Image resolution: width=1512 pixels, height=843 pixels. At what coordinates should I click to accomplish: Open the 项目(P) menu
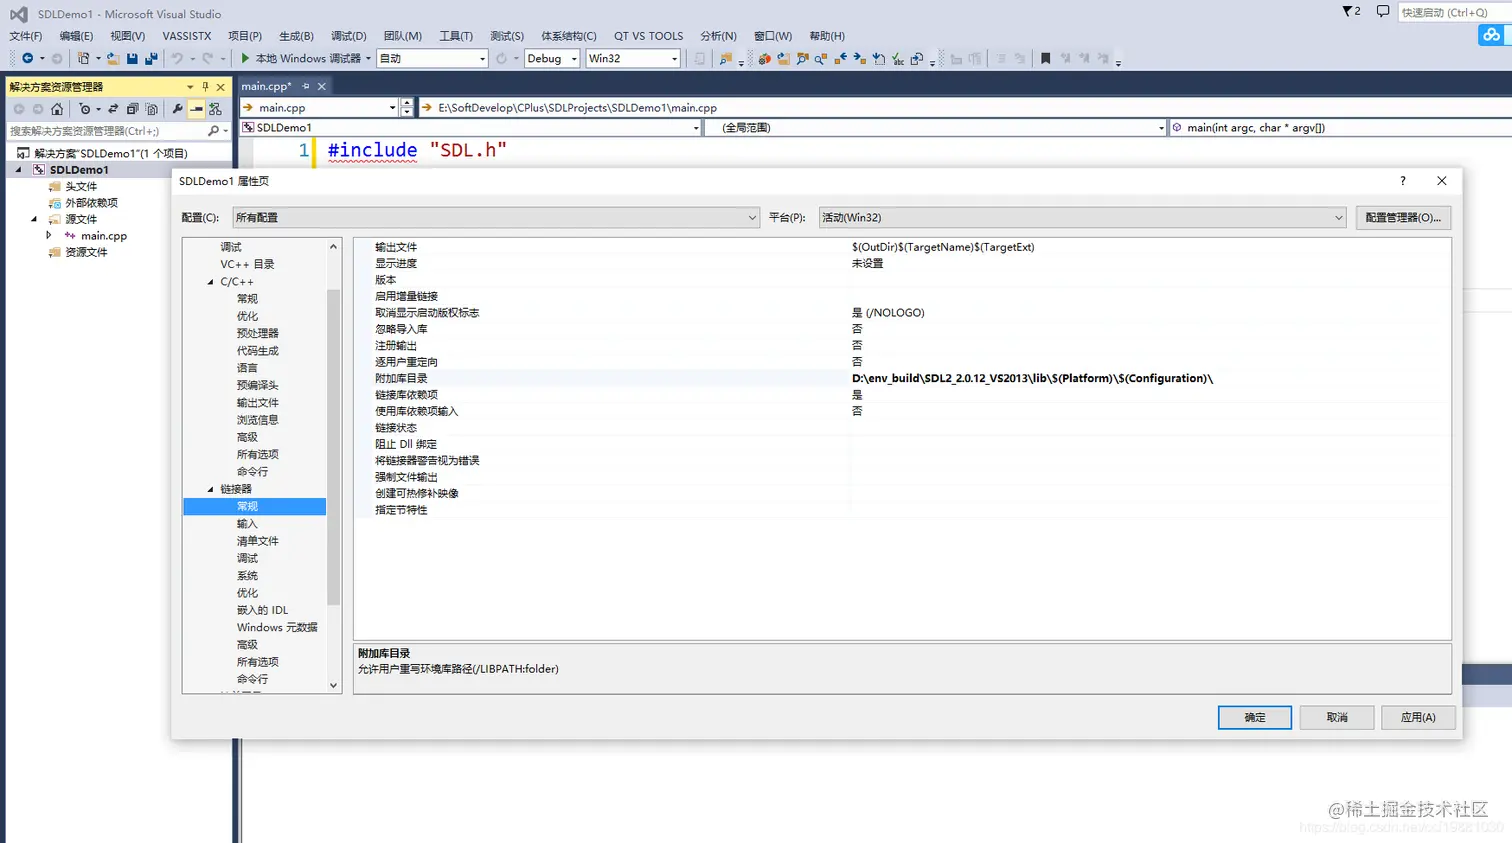(x=245, y=36)
